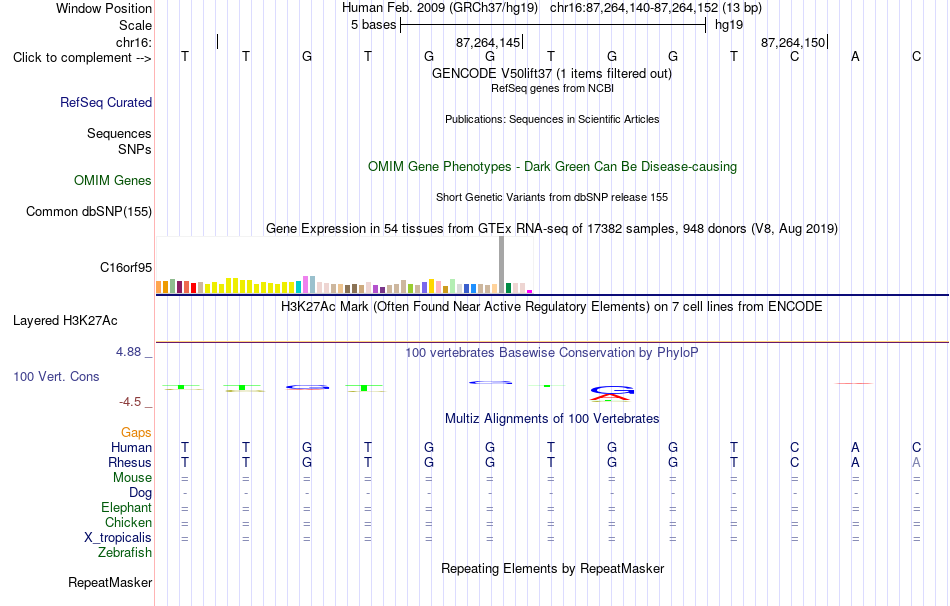
Task: Click the Layered H3K27Ac track label
Action: 65,321
